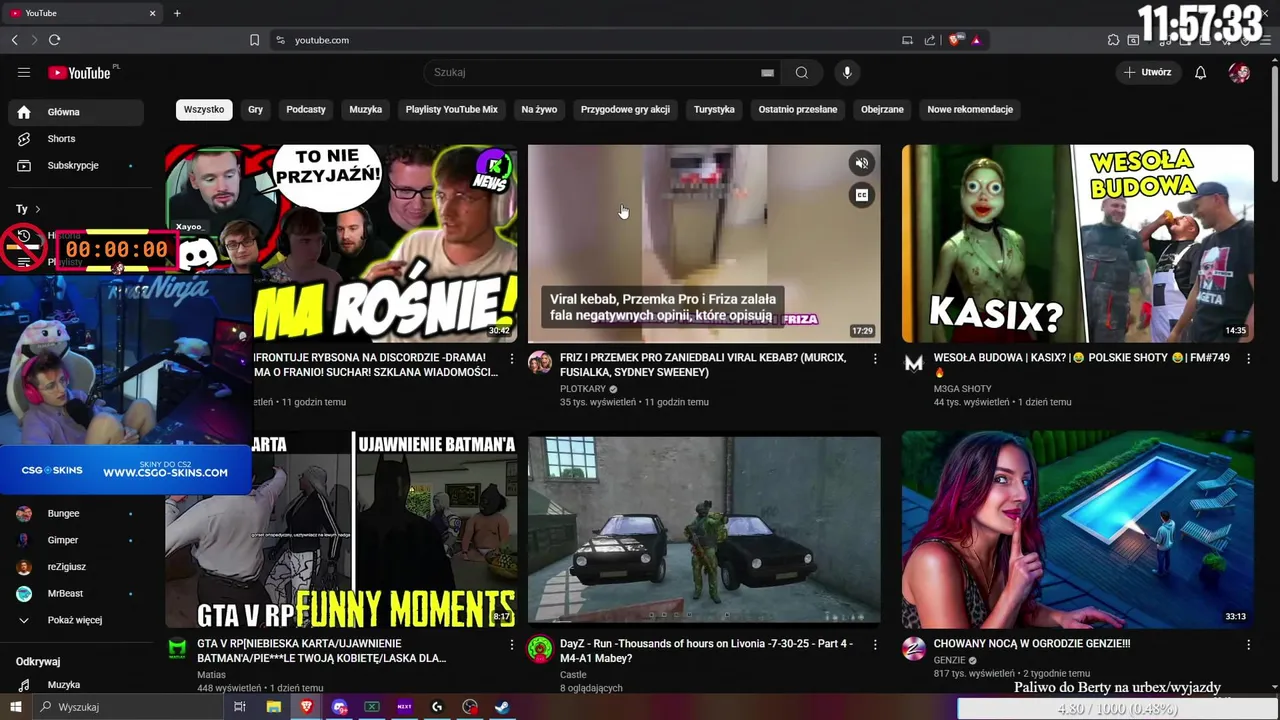1280x720 pixels.
Task: Open PLOTKARY channel avatar
Action: (540, 362)
